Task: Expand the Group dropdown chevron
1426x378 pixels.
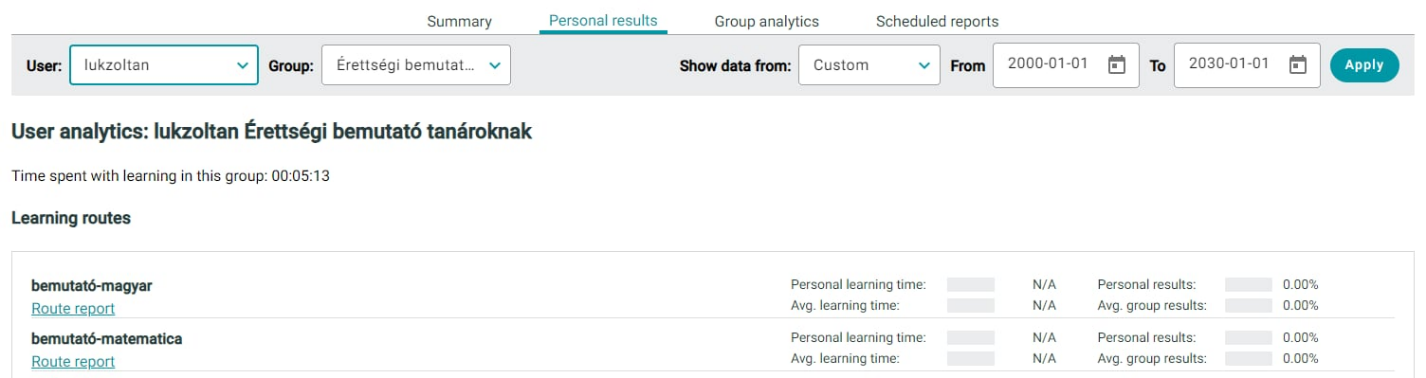Action: click(494, 66)
